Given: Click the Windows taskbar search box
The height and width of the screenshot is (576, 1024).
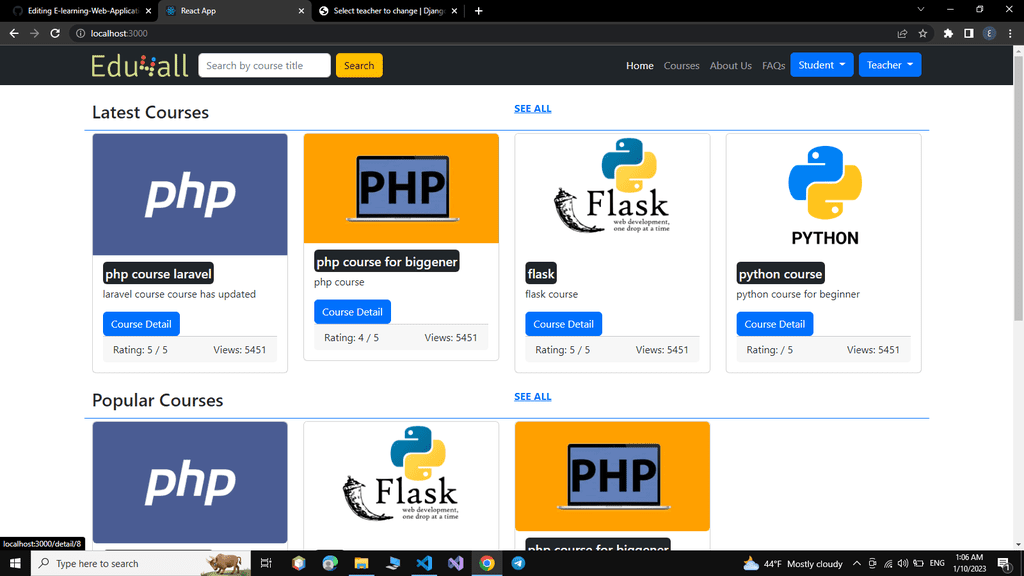Looking at the screenshot, I should [140, 563].
